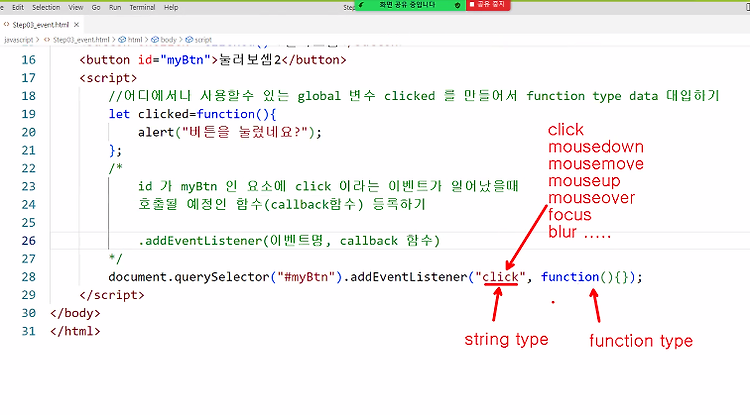Click the opening <script> tag on line 17
Screen dimensions: 750x415
coord(108,78)
